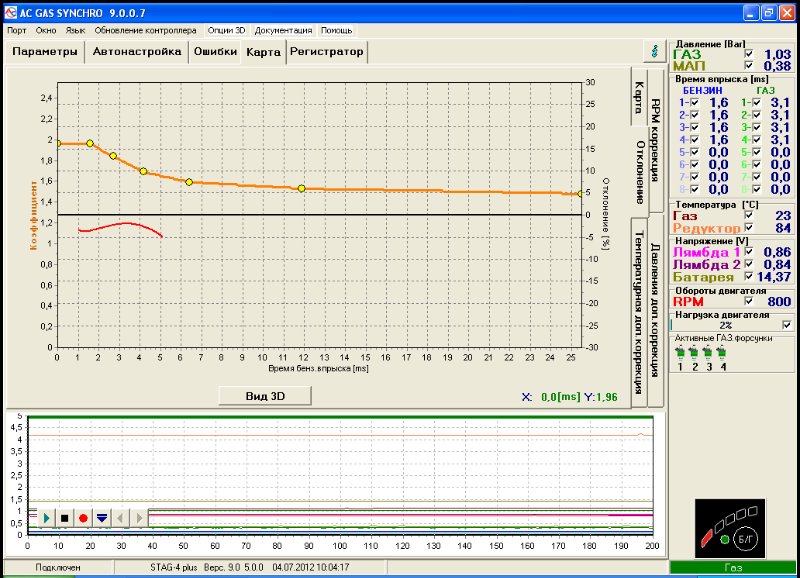Screen dimensions: 800x578
Task: Open the Порт menu
Action: pyautogui.click(x=17, y=31)
